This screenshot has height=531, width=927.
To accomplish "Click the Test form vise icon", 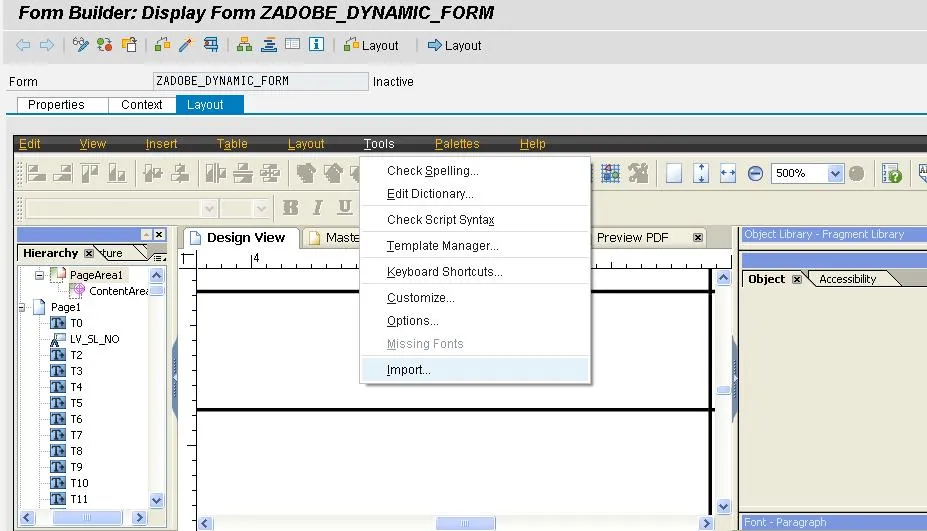I will [x=210, y=44].
